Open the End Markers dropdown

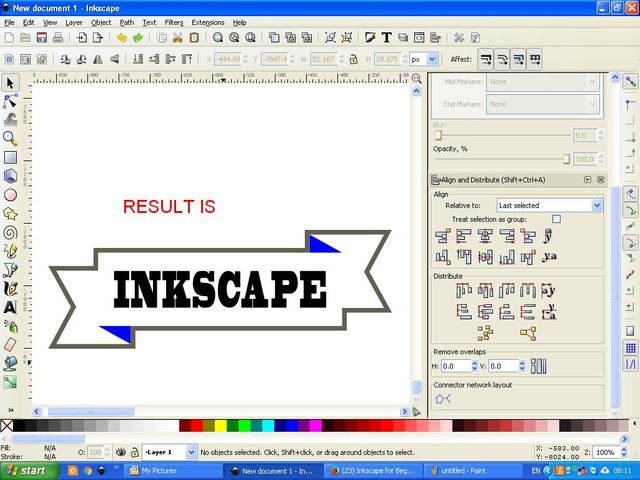(542, 104)
